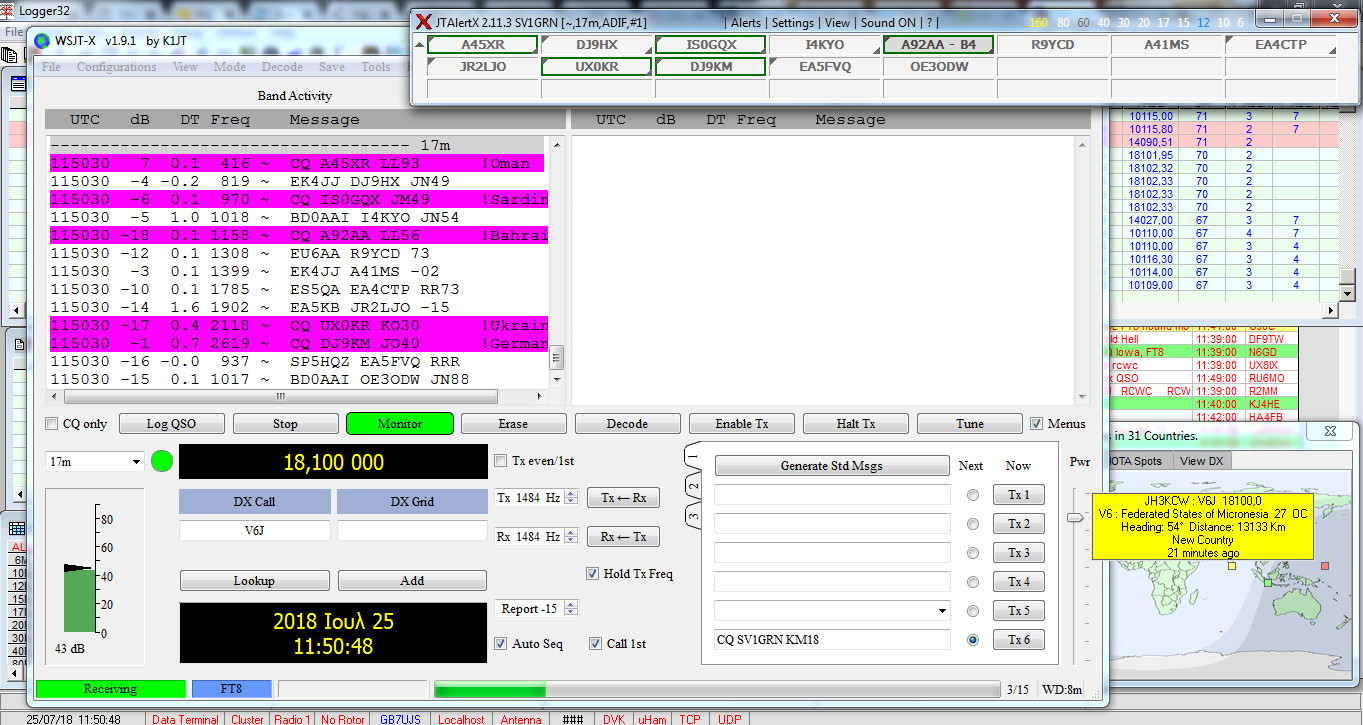Open the ? help menu in JTAlertX

930,23
